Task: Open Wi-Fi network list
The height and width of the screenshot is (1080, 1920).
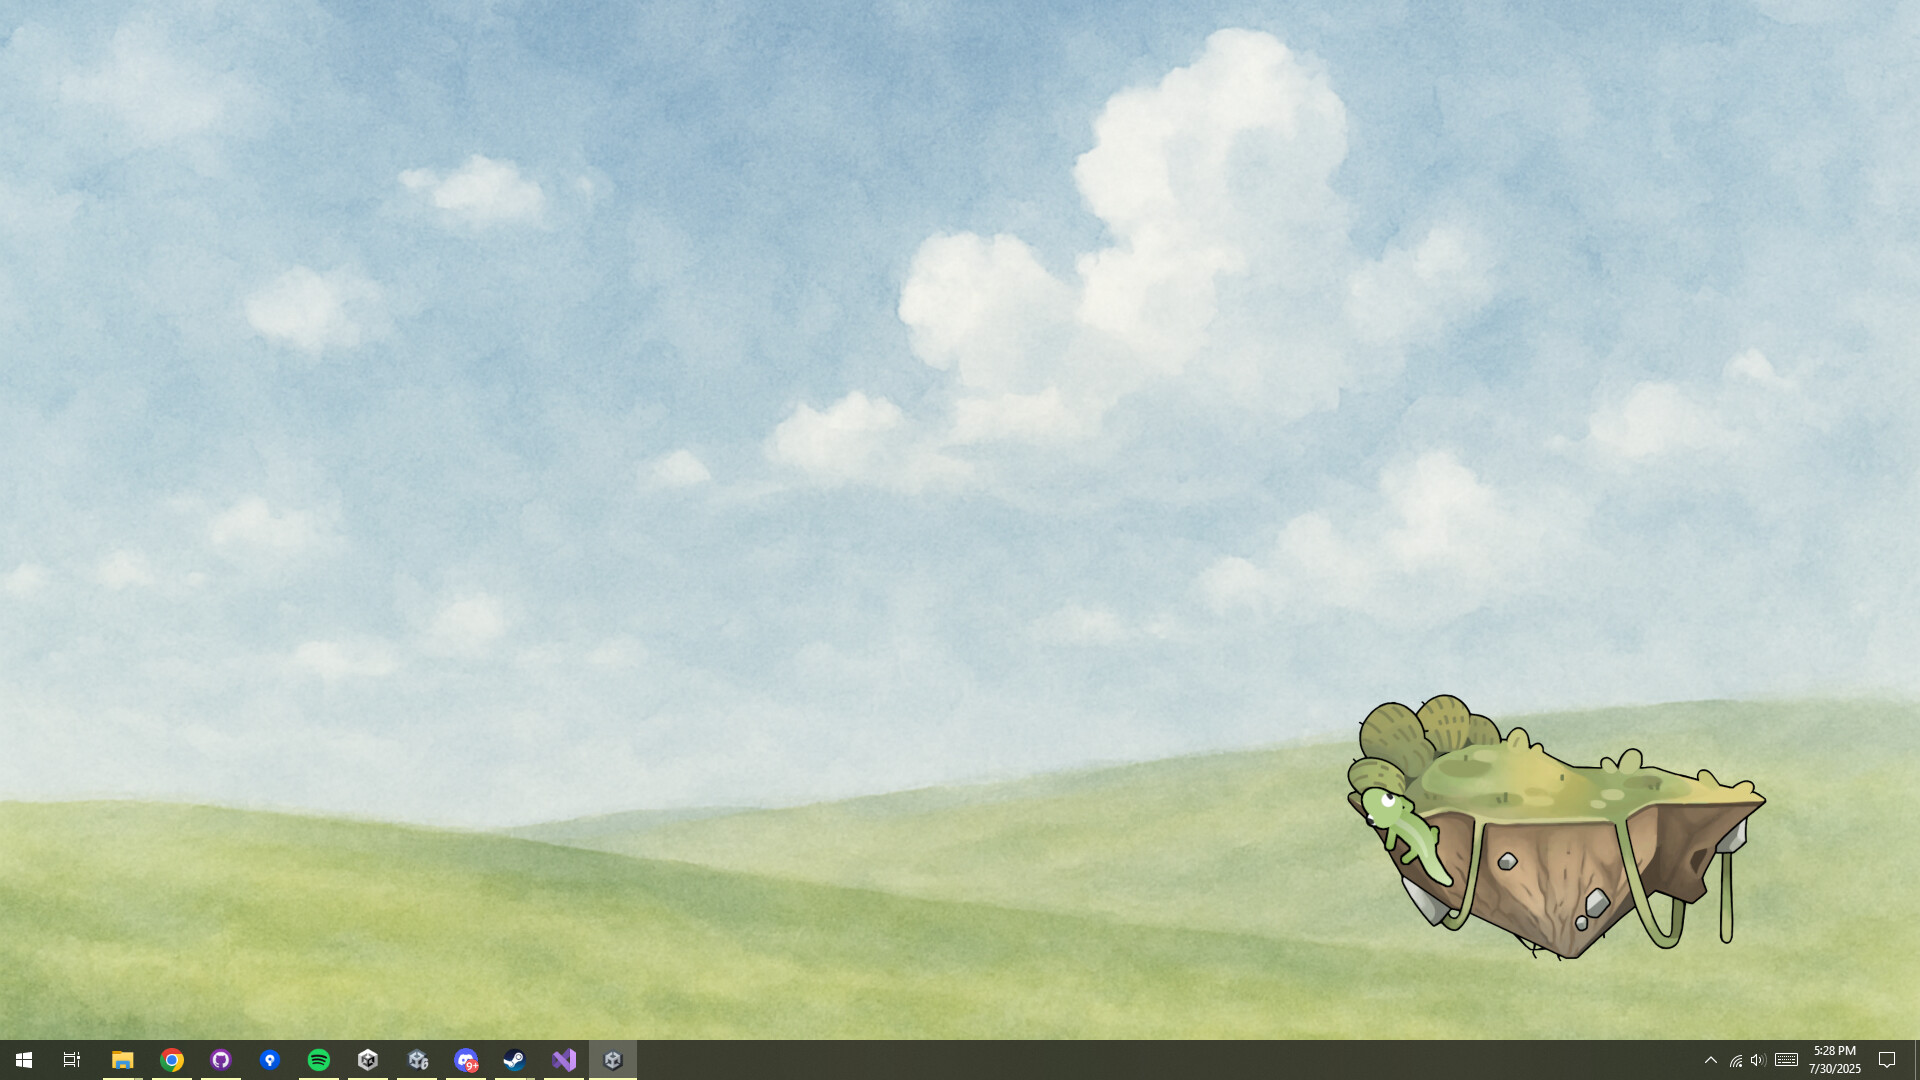Action: (x=1735, y=1059)
